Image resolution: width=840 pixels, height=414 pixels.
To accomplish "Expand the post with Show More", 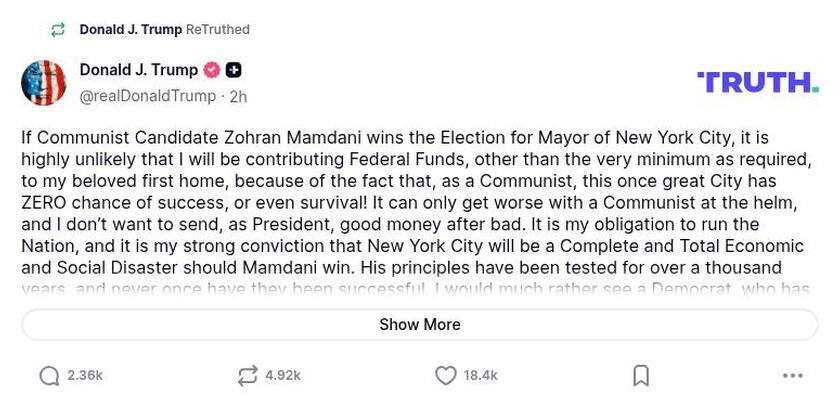I will click(x=420, y=324).
